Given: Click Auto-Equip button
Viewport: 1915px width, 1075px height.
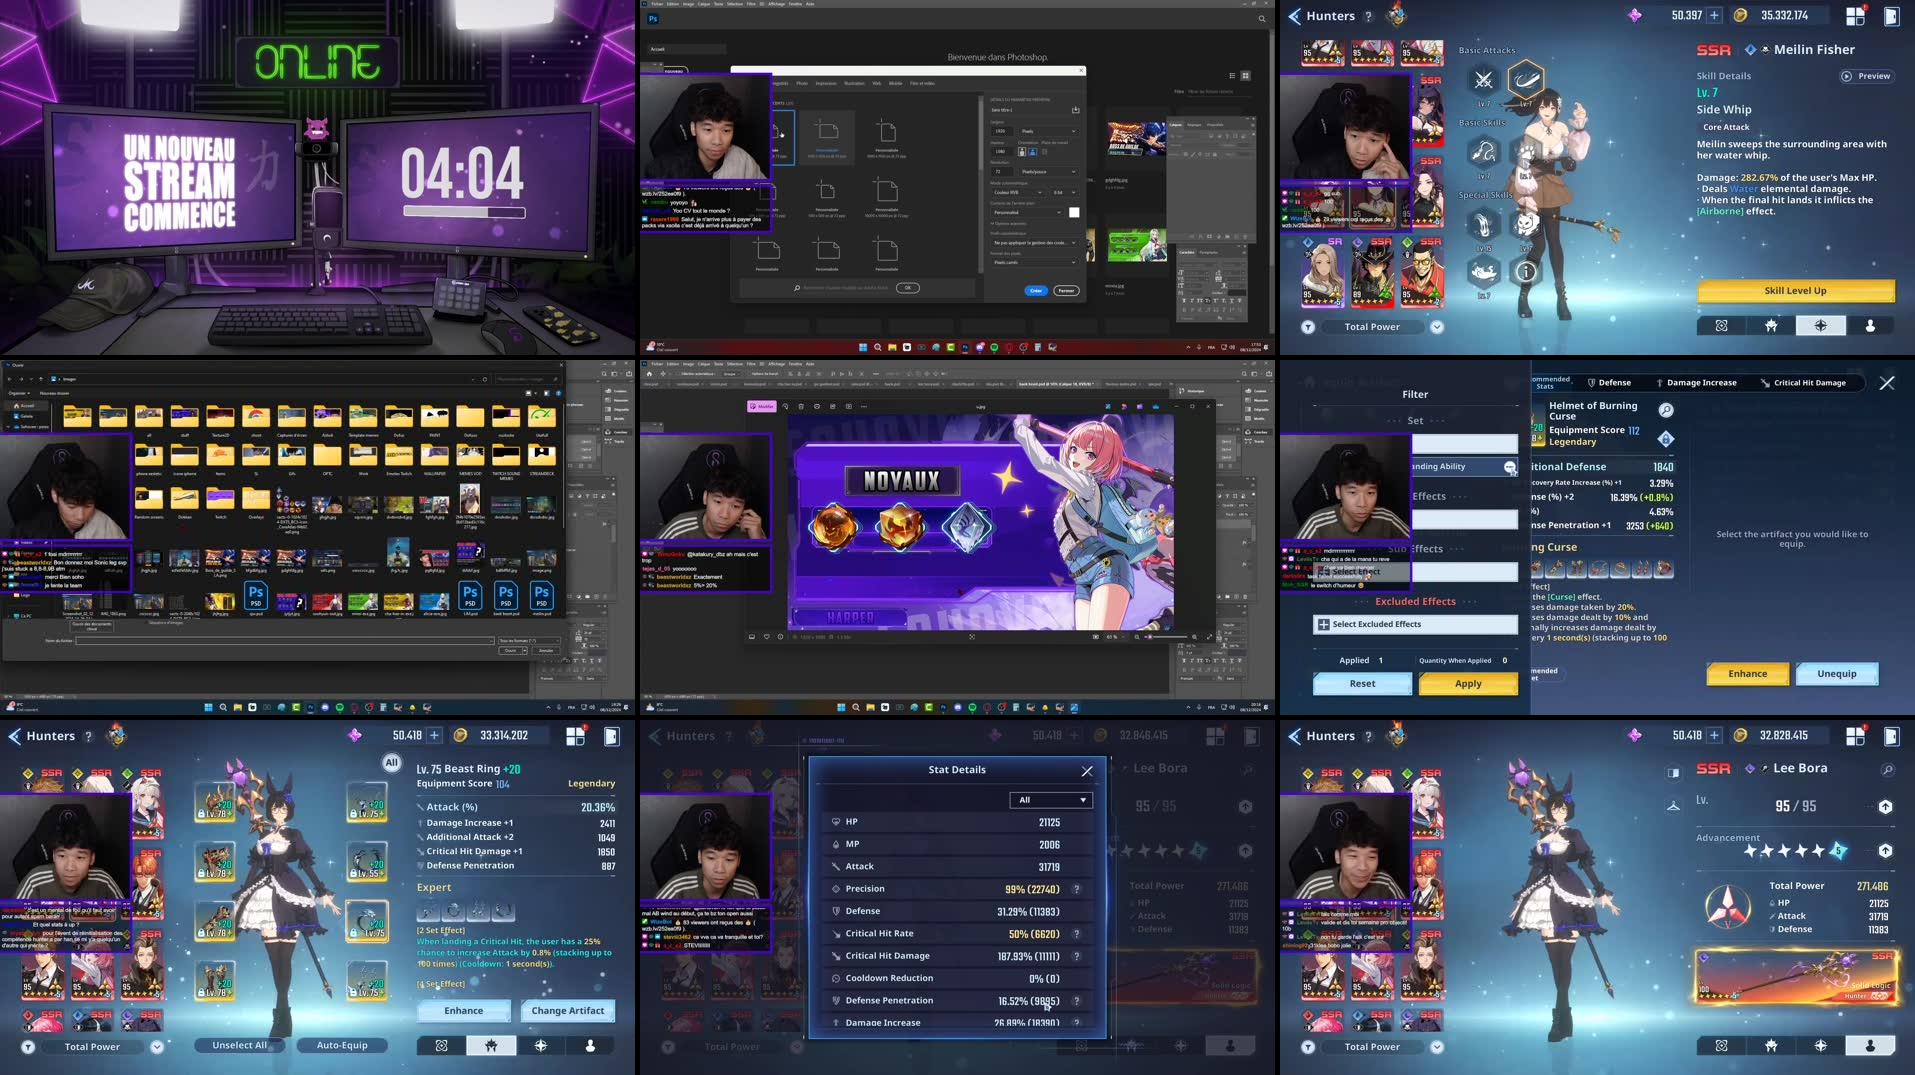Looking at the screenshot, I should point(342,1046).
